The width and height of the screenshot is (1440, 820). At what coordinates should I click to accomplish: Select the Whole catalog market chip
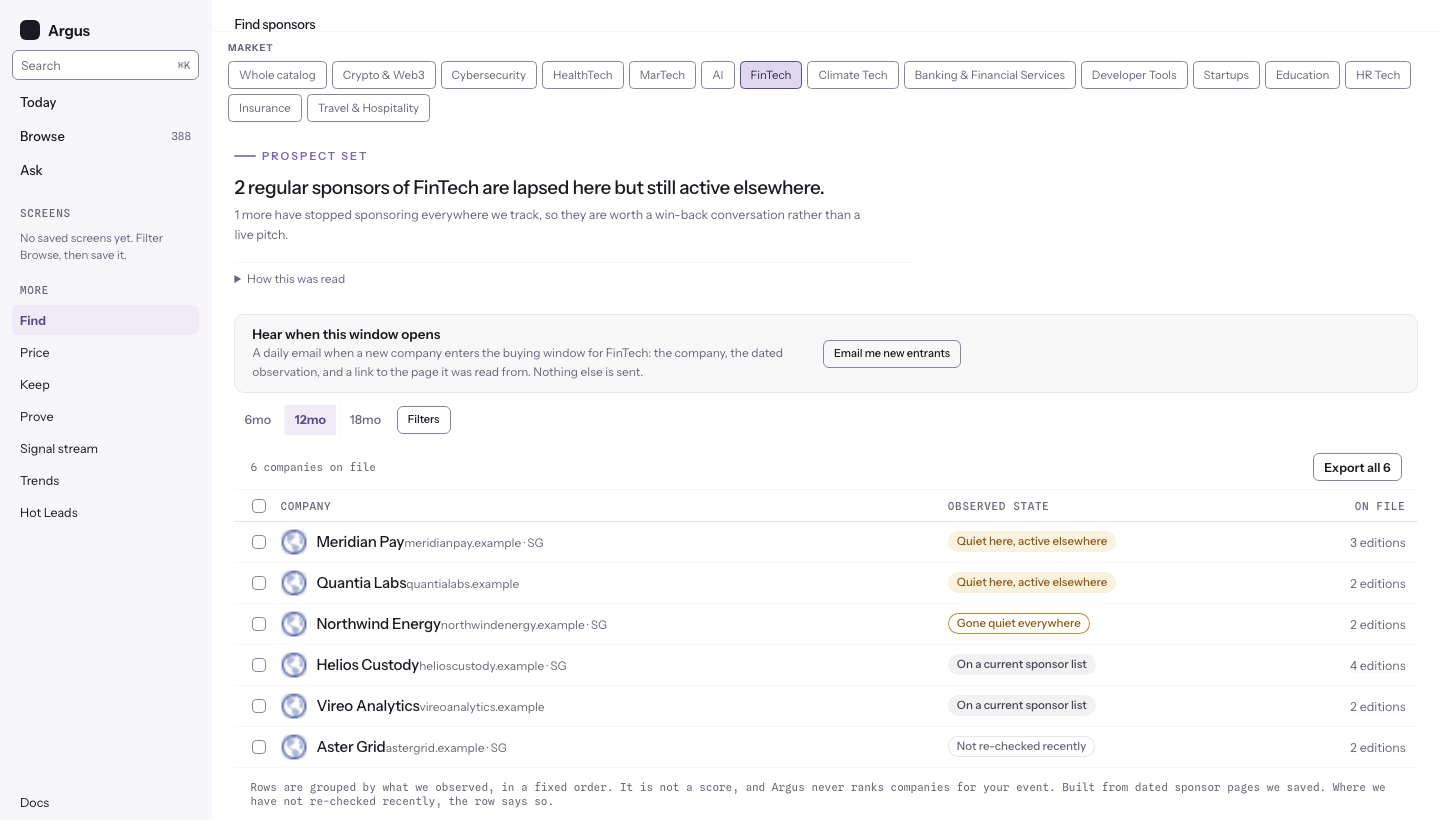coord(277,75)
